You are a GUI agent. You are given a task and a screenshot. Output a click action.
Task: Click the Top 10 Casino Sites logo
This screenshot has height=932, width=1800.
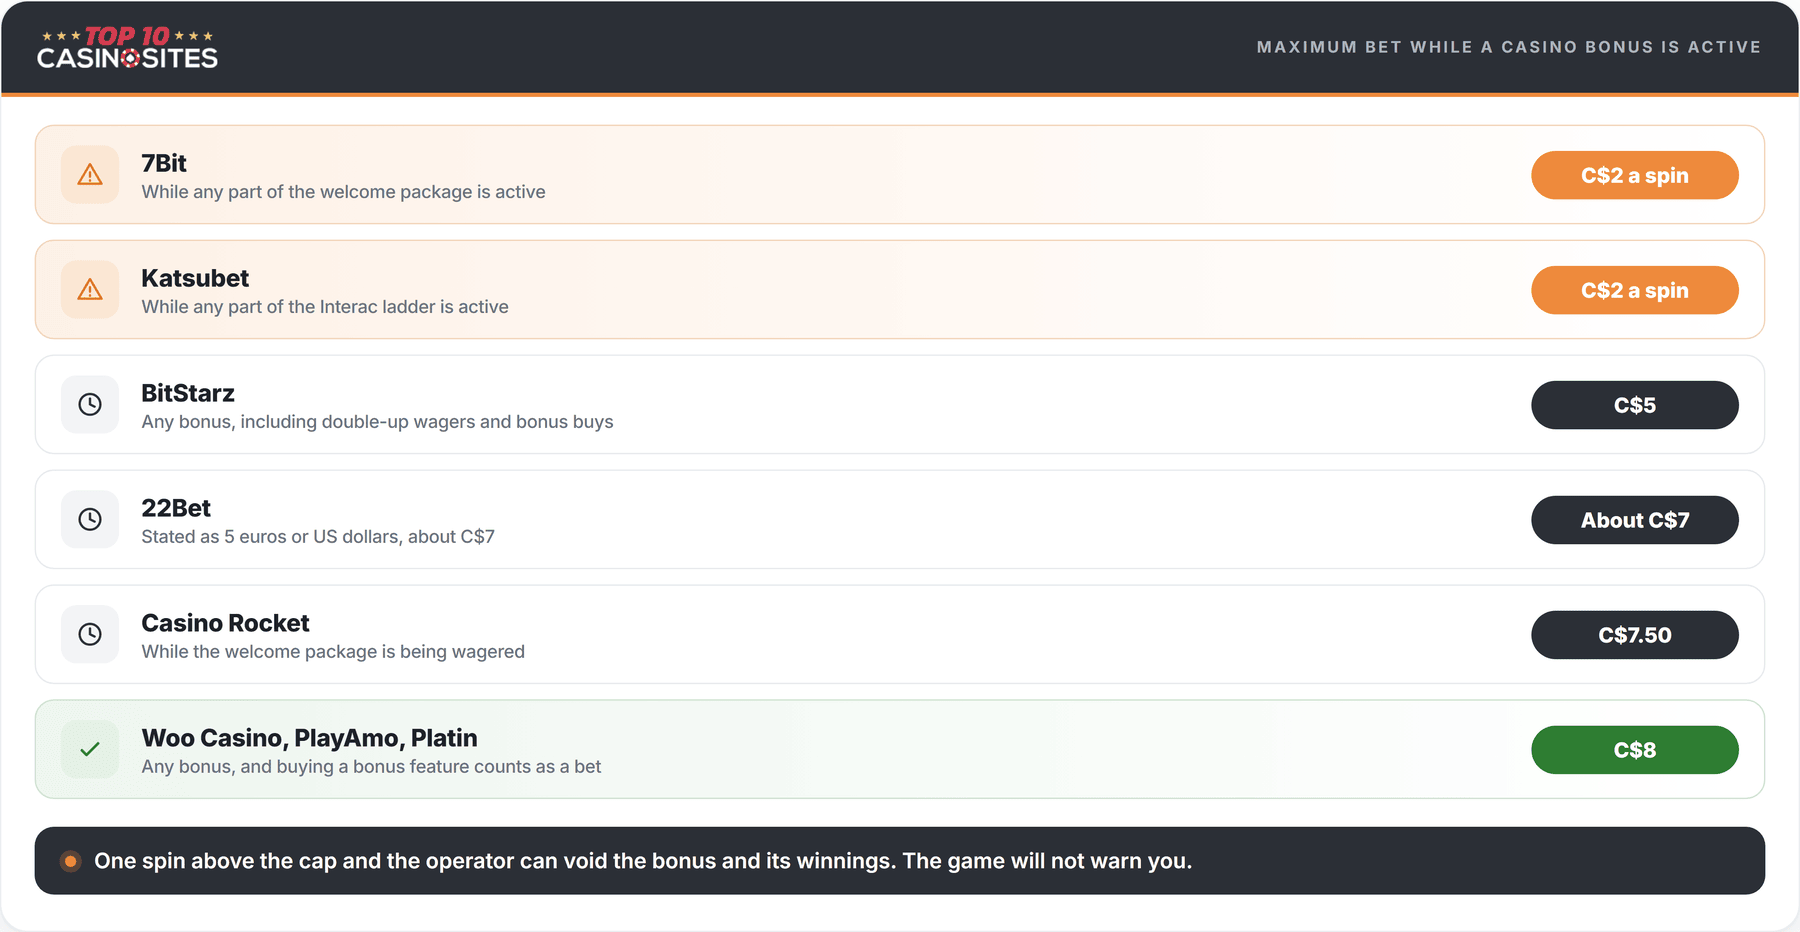tap(127, 48)
